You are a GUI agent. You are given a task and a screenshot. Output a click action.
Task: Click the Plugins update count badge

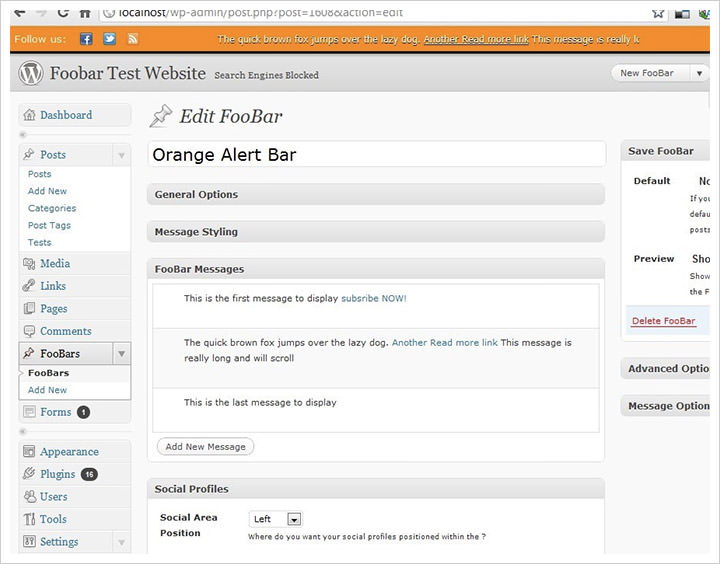[89, 474]
